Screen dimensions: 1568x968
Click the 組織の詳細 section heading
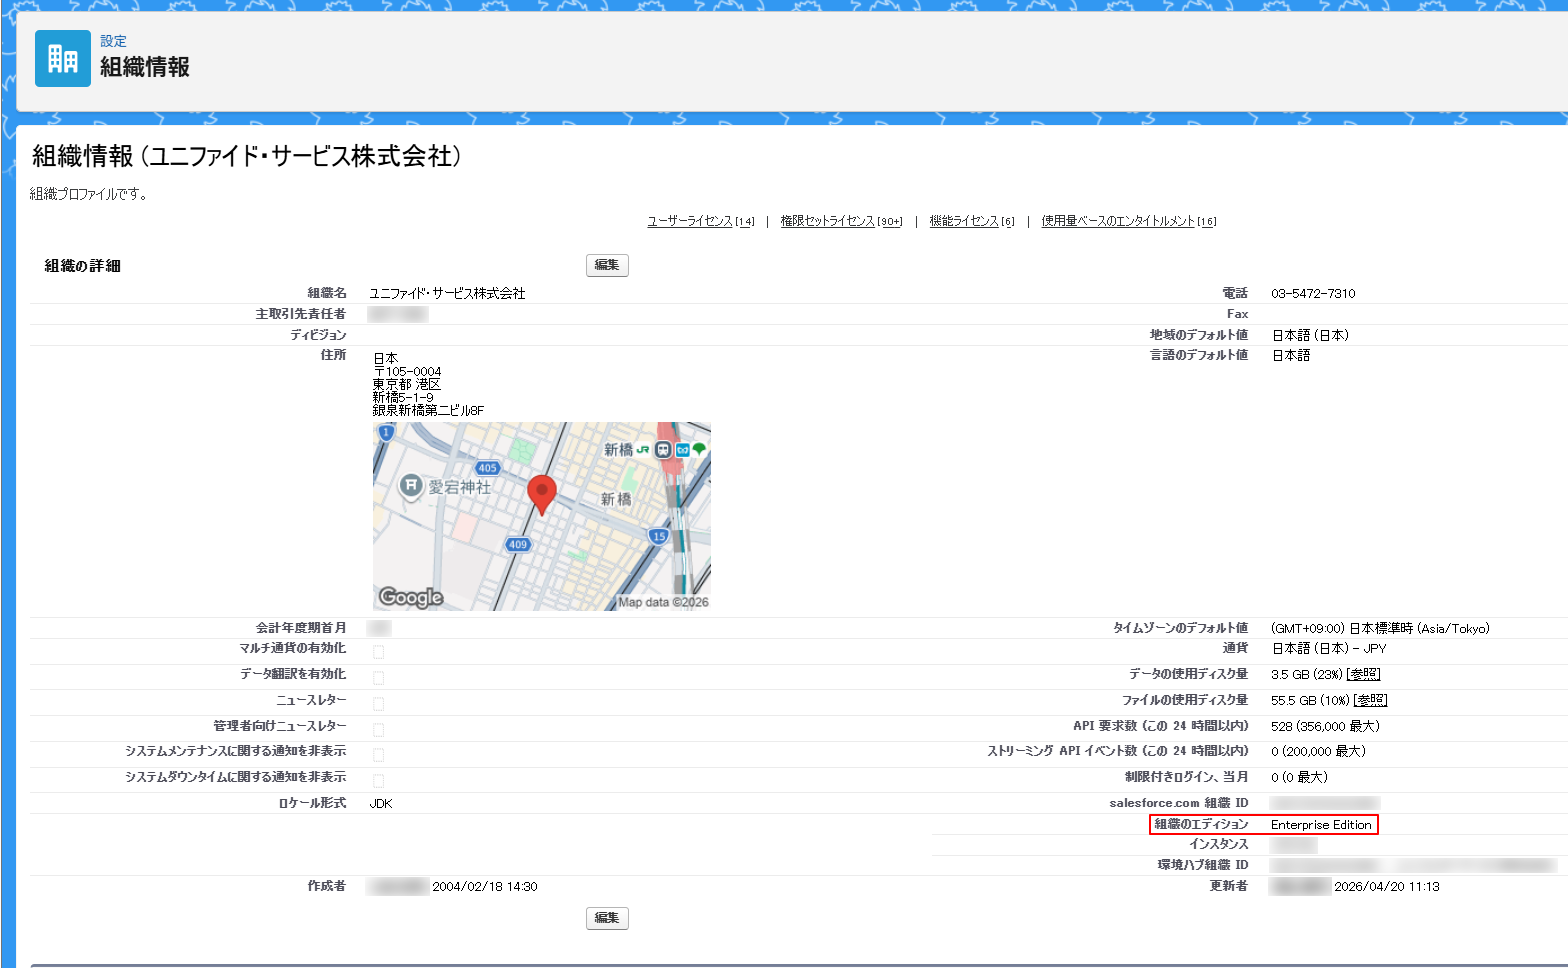point(83,266)
